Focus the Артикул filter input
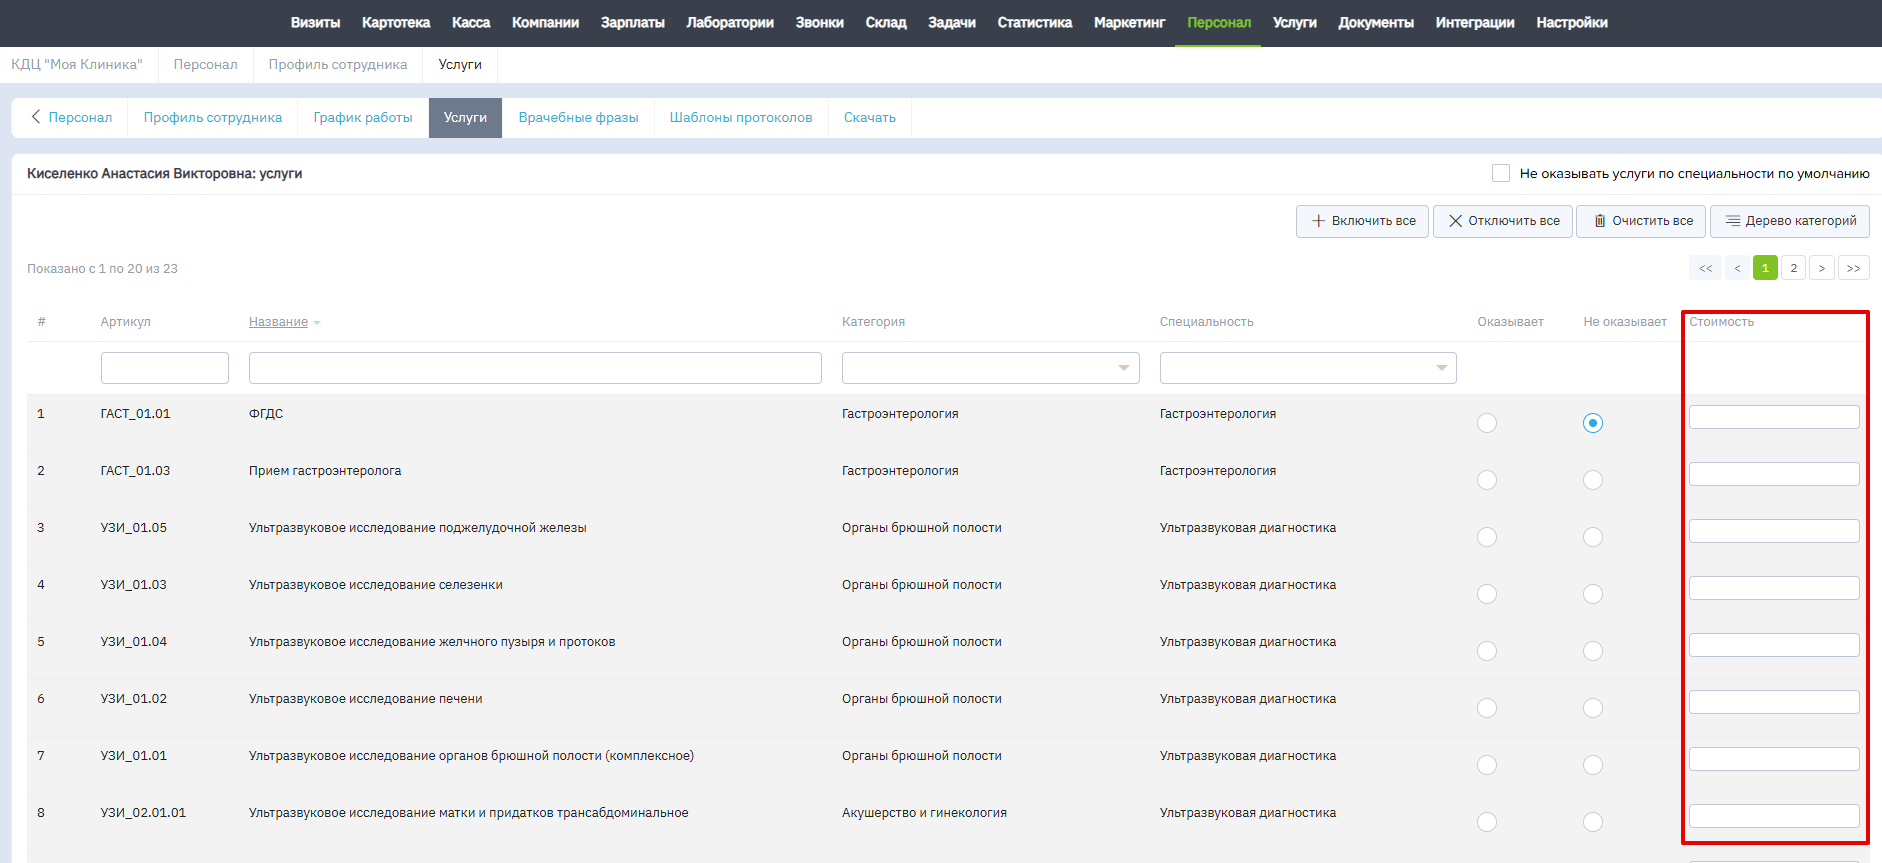This screenshot has height=863, width=1882. (165, 368)
